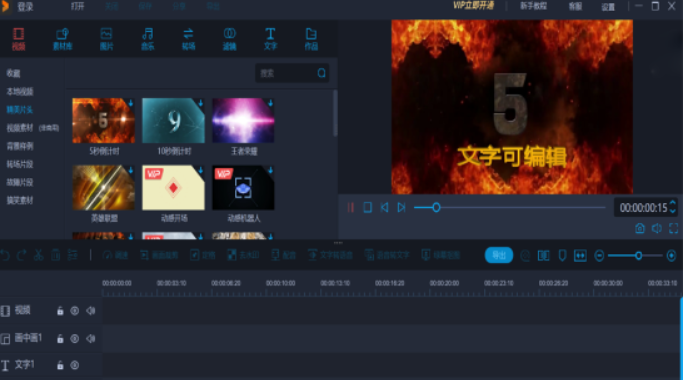Image resolution: width=684 pixels, height=380 pixels.
Task: Stop the preview playback
Action: point(367,208)
